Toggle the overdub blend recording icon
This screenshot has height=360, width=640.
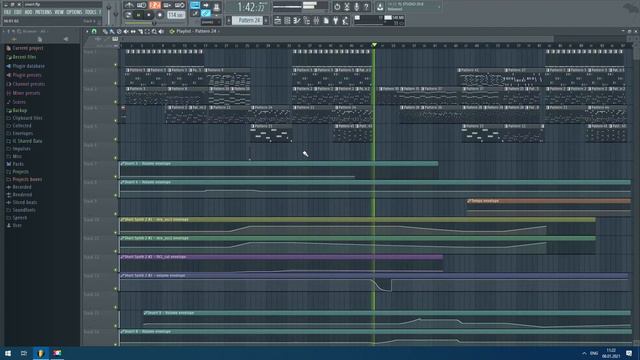[x=167, y=5]
